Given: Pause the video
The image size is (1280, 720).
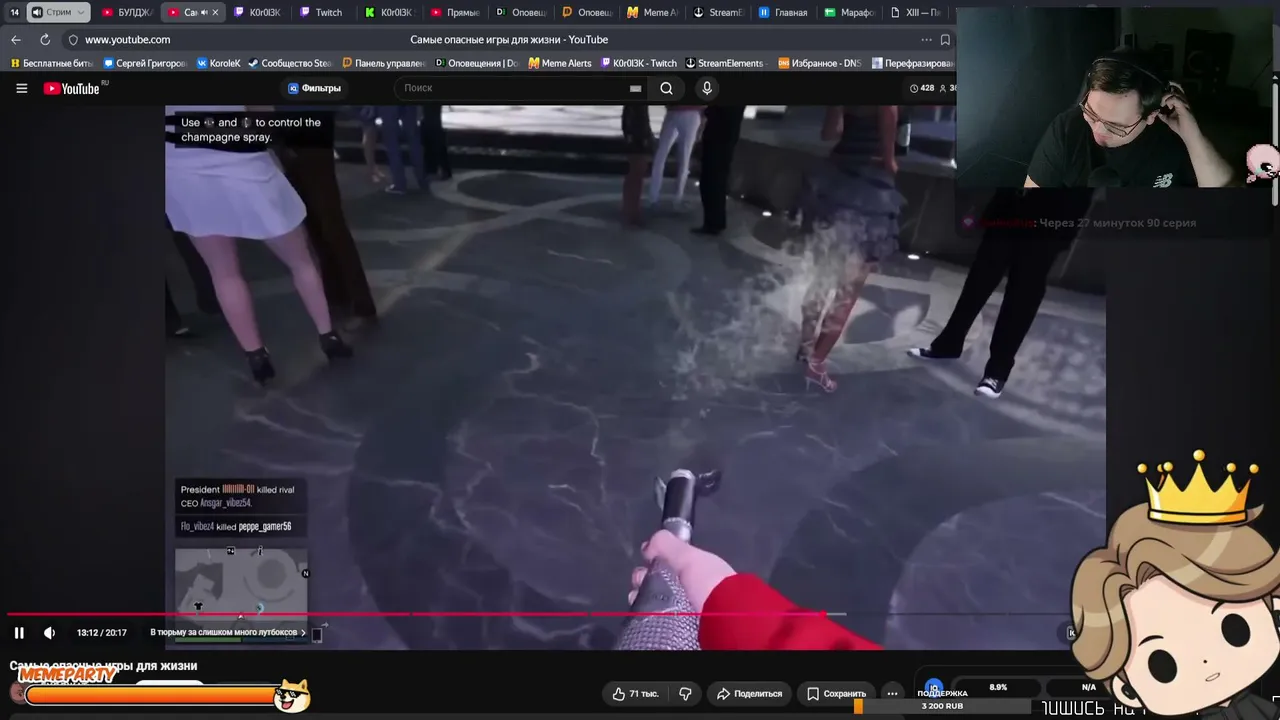Looking at the screenshot, I should tap(19, 632).
